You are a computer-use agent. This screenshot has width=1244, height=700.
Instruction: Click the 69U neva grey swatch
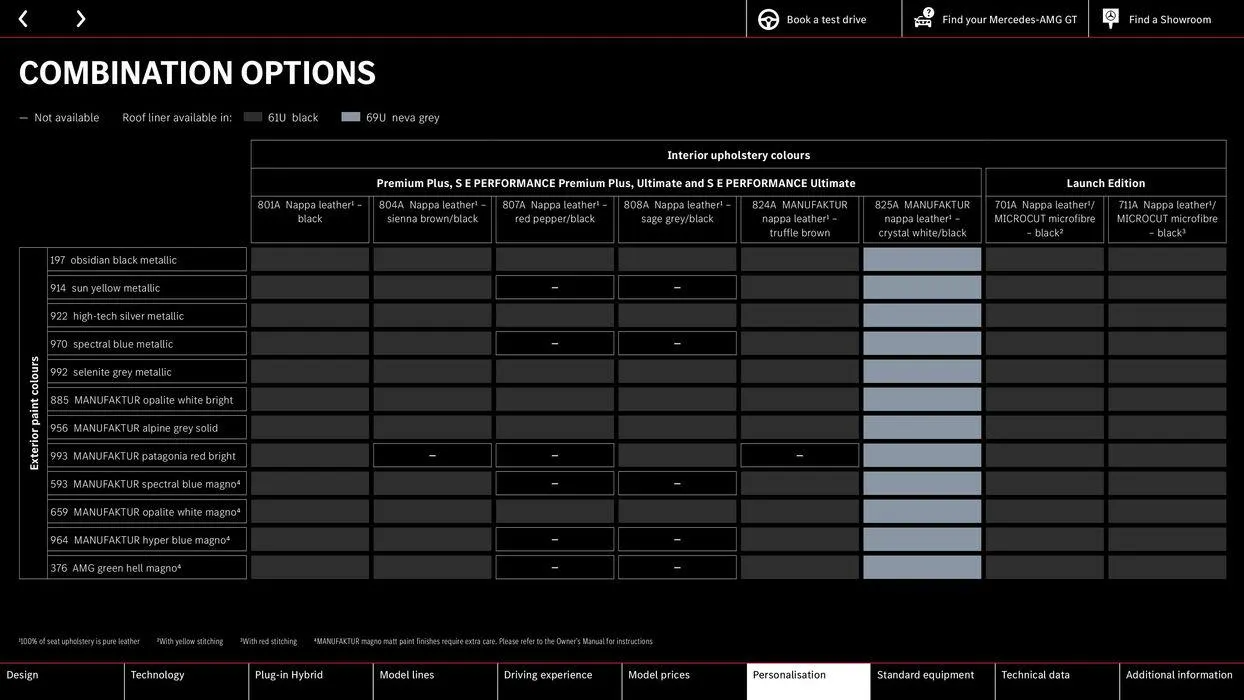tap(351, 117)
